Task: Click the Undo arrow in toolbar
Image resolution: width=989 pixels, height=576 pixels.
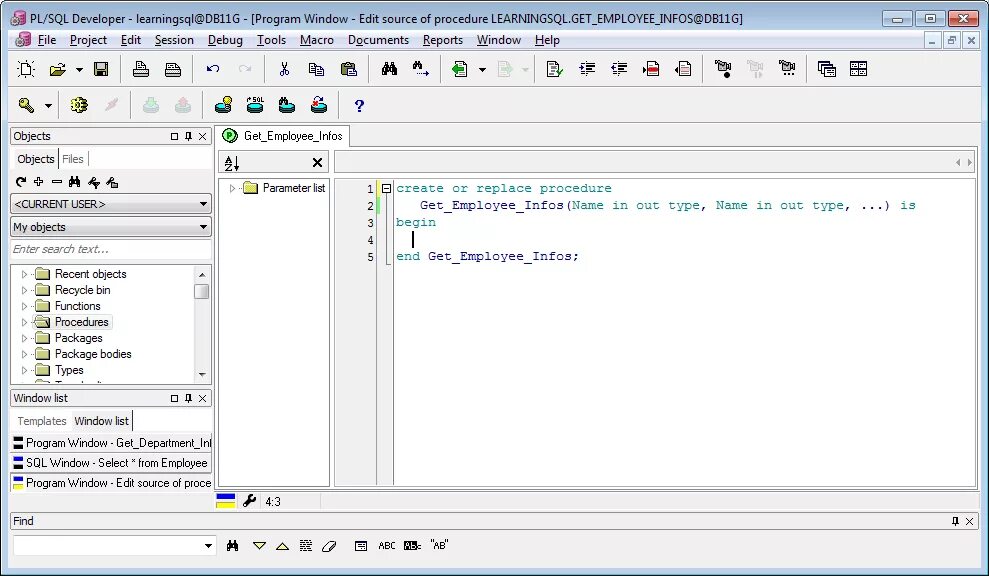Action: pyautogui.click(x=213, y=69)
